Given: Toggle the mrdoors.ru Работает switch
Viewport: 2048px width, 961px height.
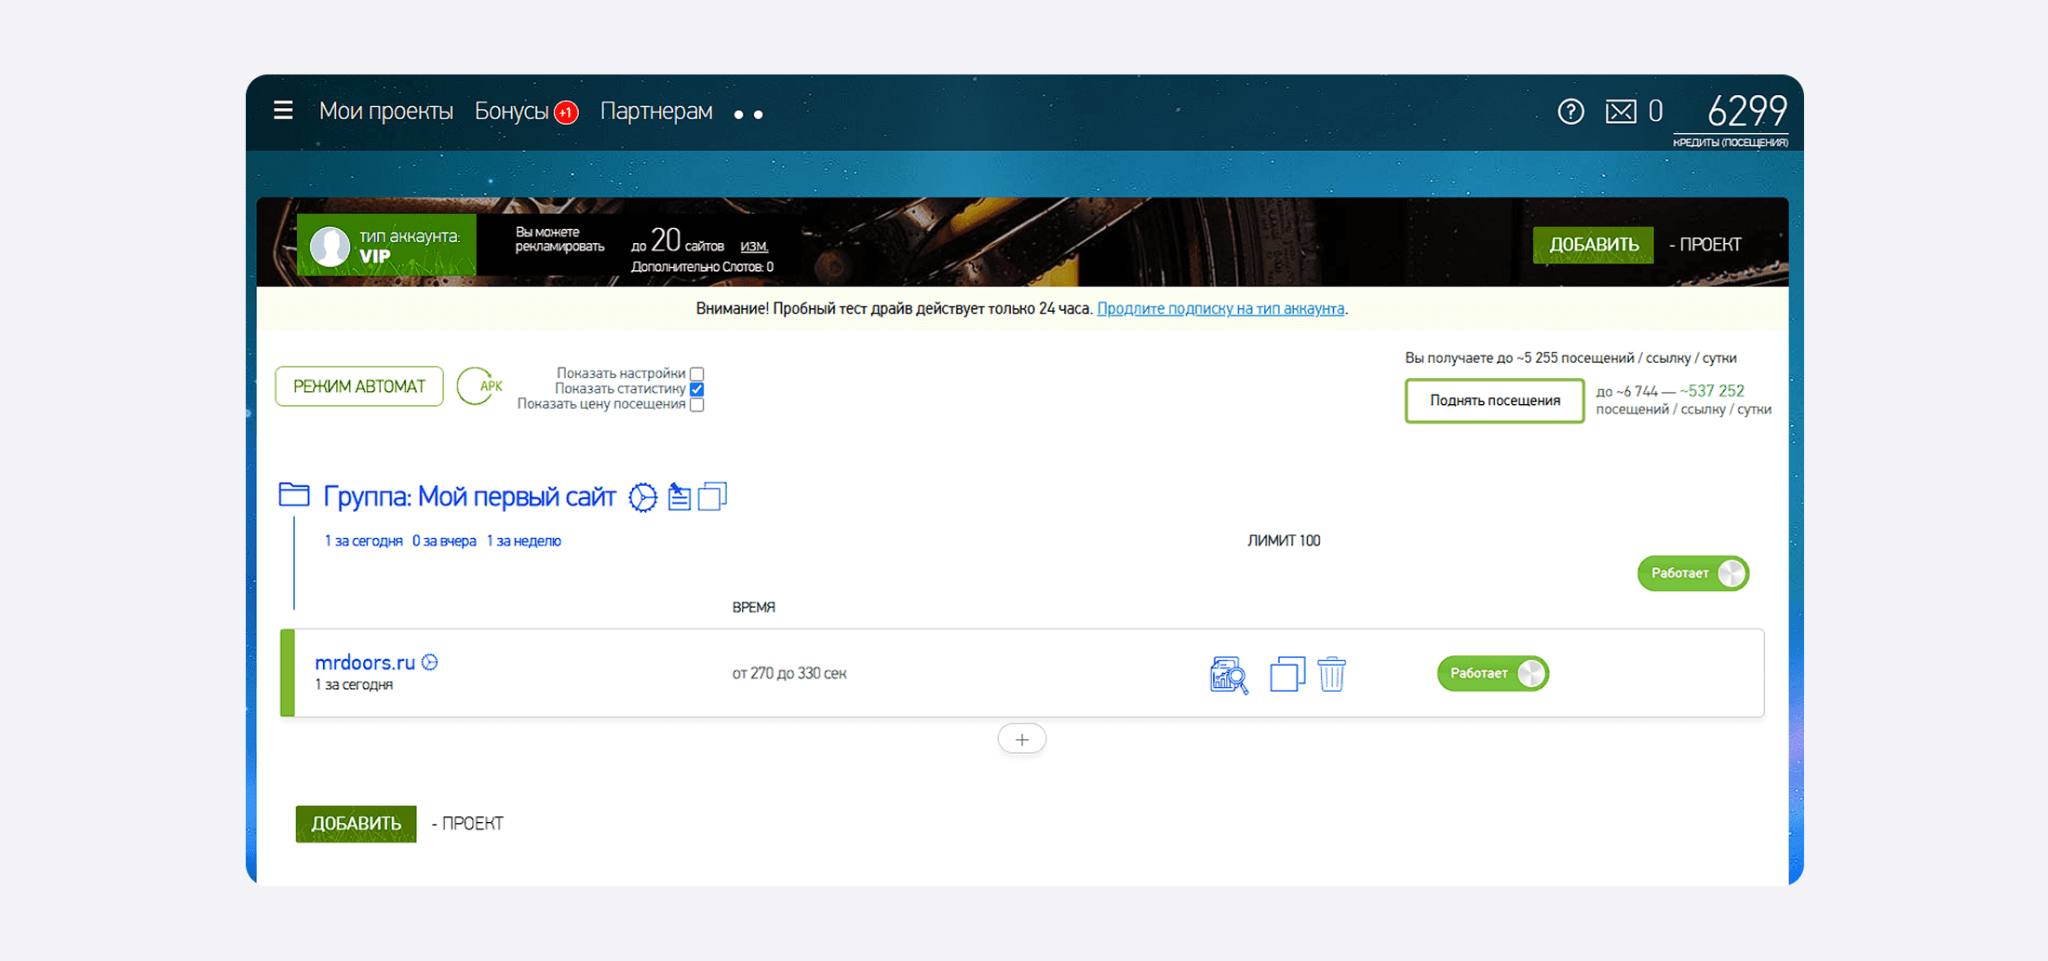Looking at the screenshot, I should point(1493,673).
